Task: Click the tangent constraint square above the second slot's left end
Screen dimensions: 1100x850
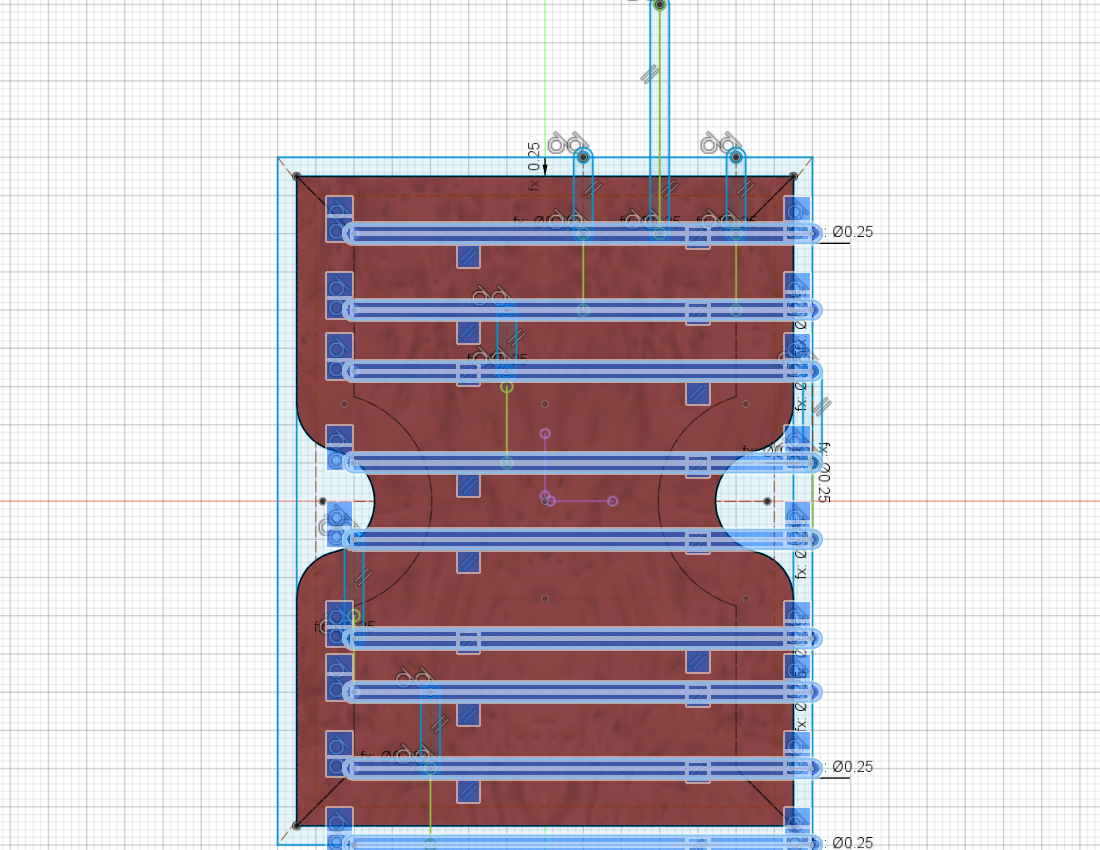Action: tap(340, 285)
